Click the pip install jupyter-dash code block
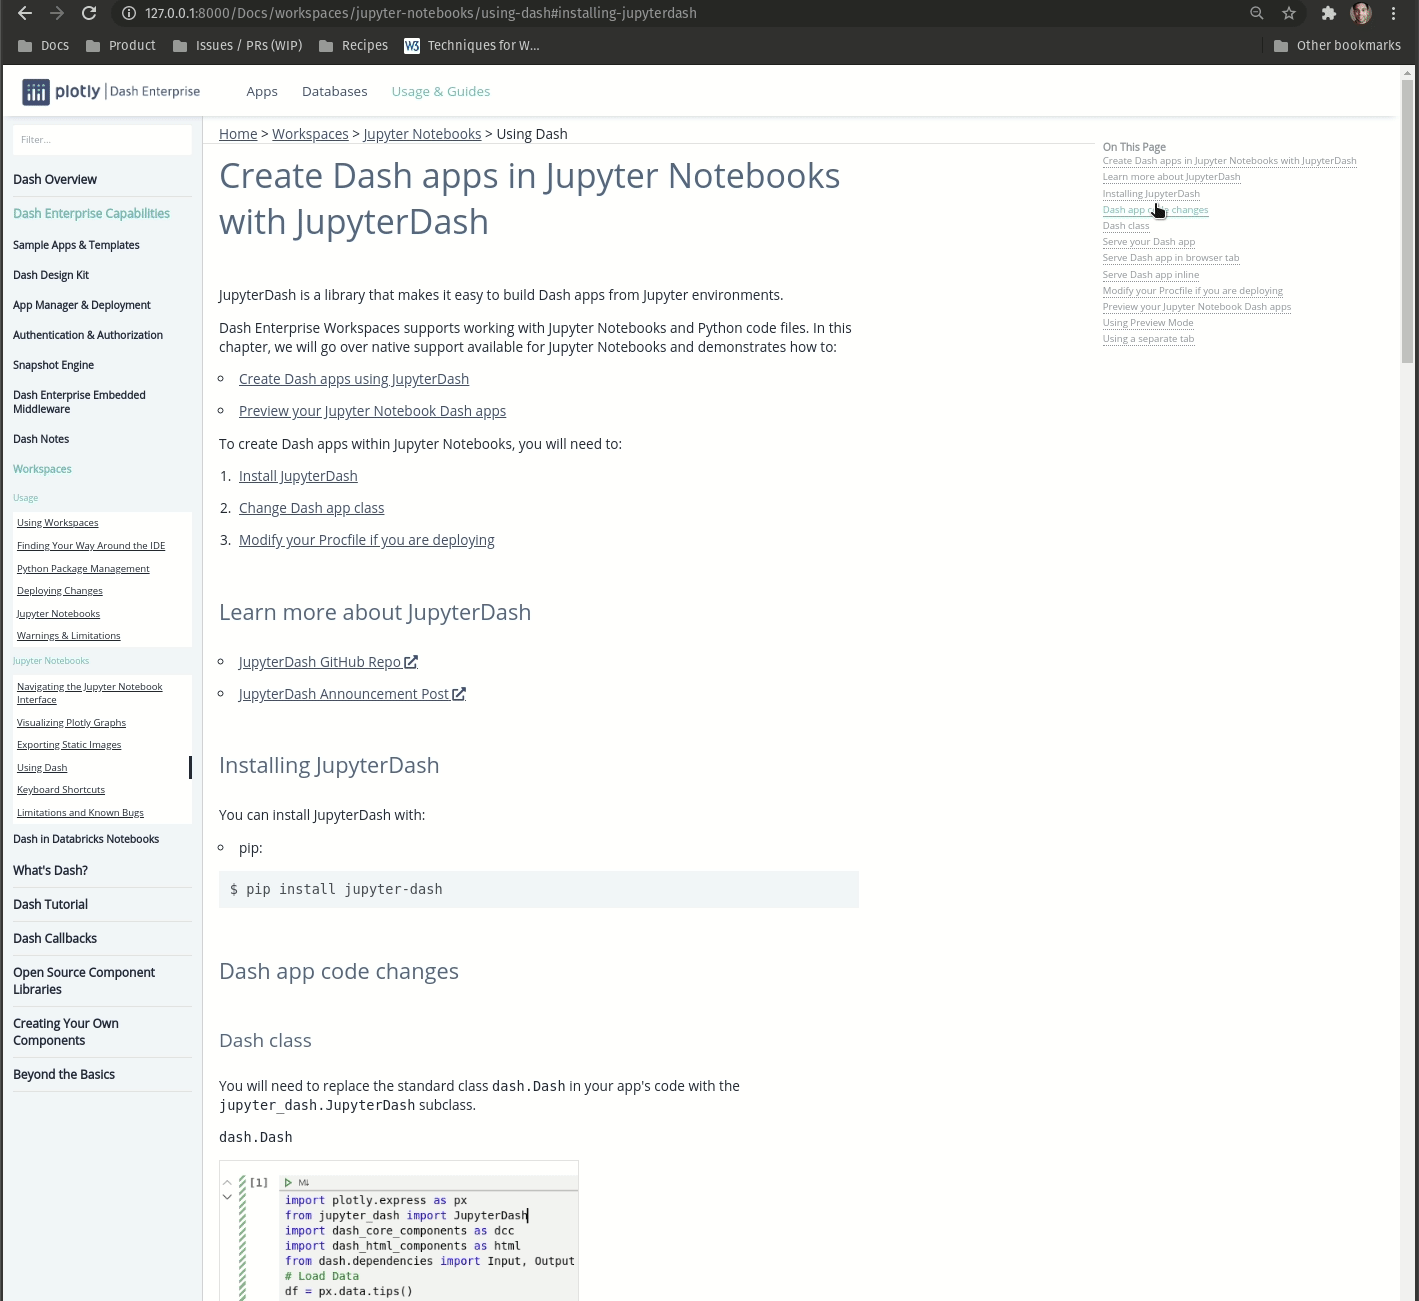Screen dimensions: 1419x1301 539,889
